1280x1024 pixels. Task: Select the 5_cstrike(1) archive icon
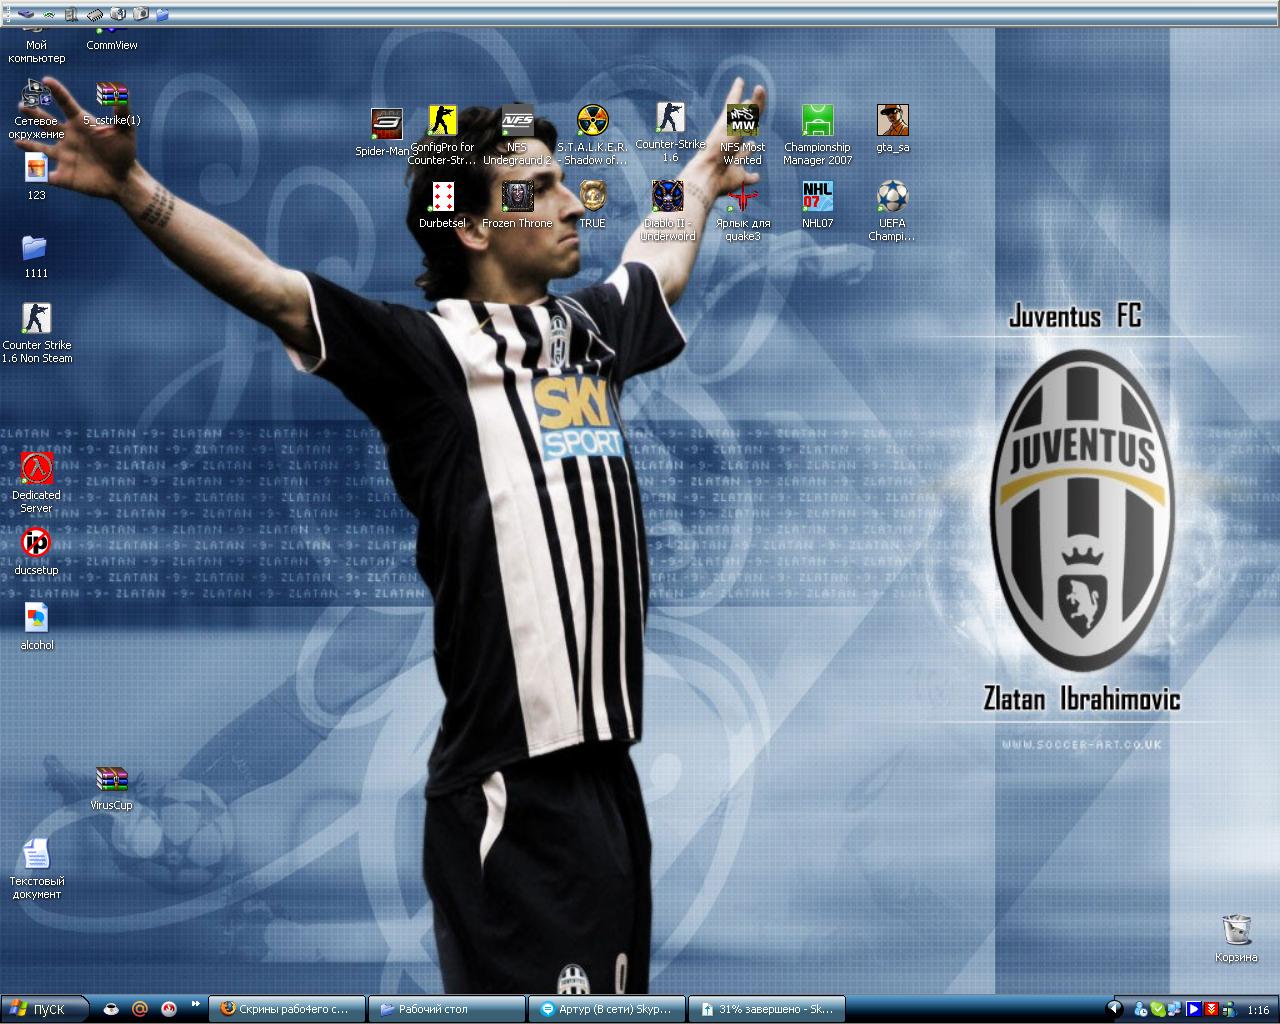112,103
